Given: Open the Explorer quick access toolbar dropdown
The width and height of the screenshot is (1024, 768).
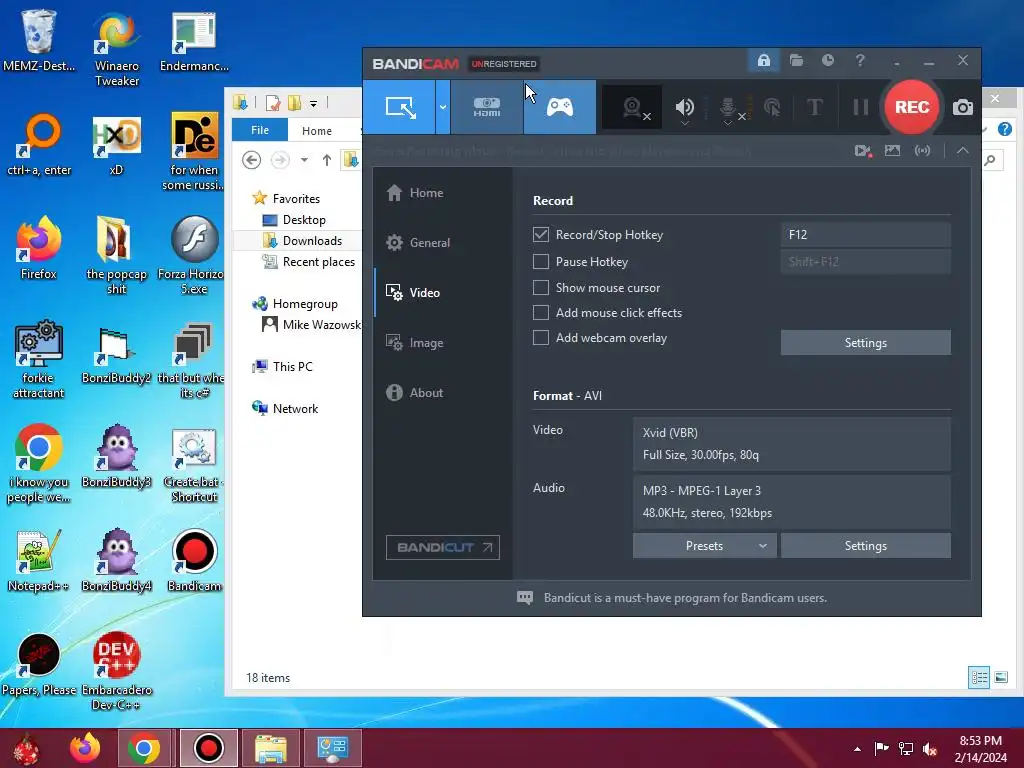Looking at the screenshot, I should [x=313, y=103].
